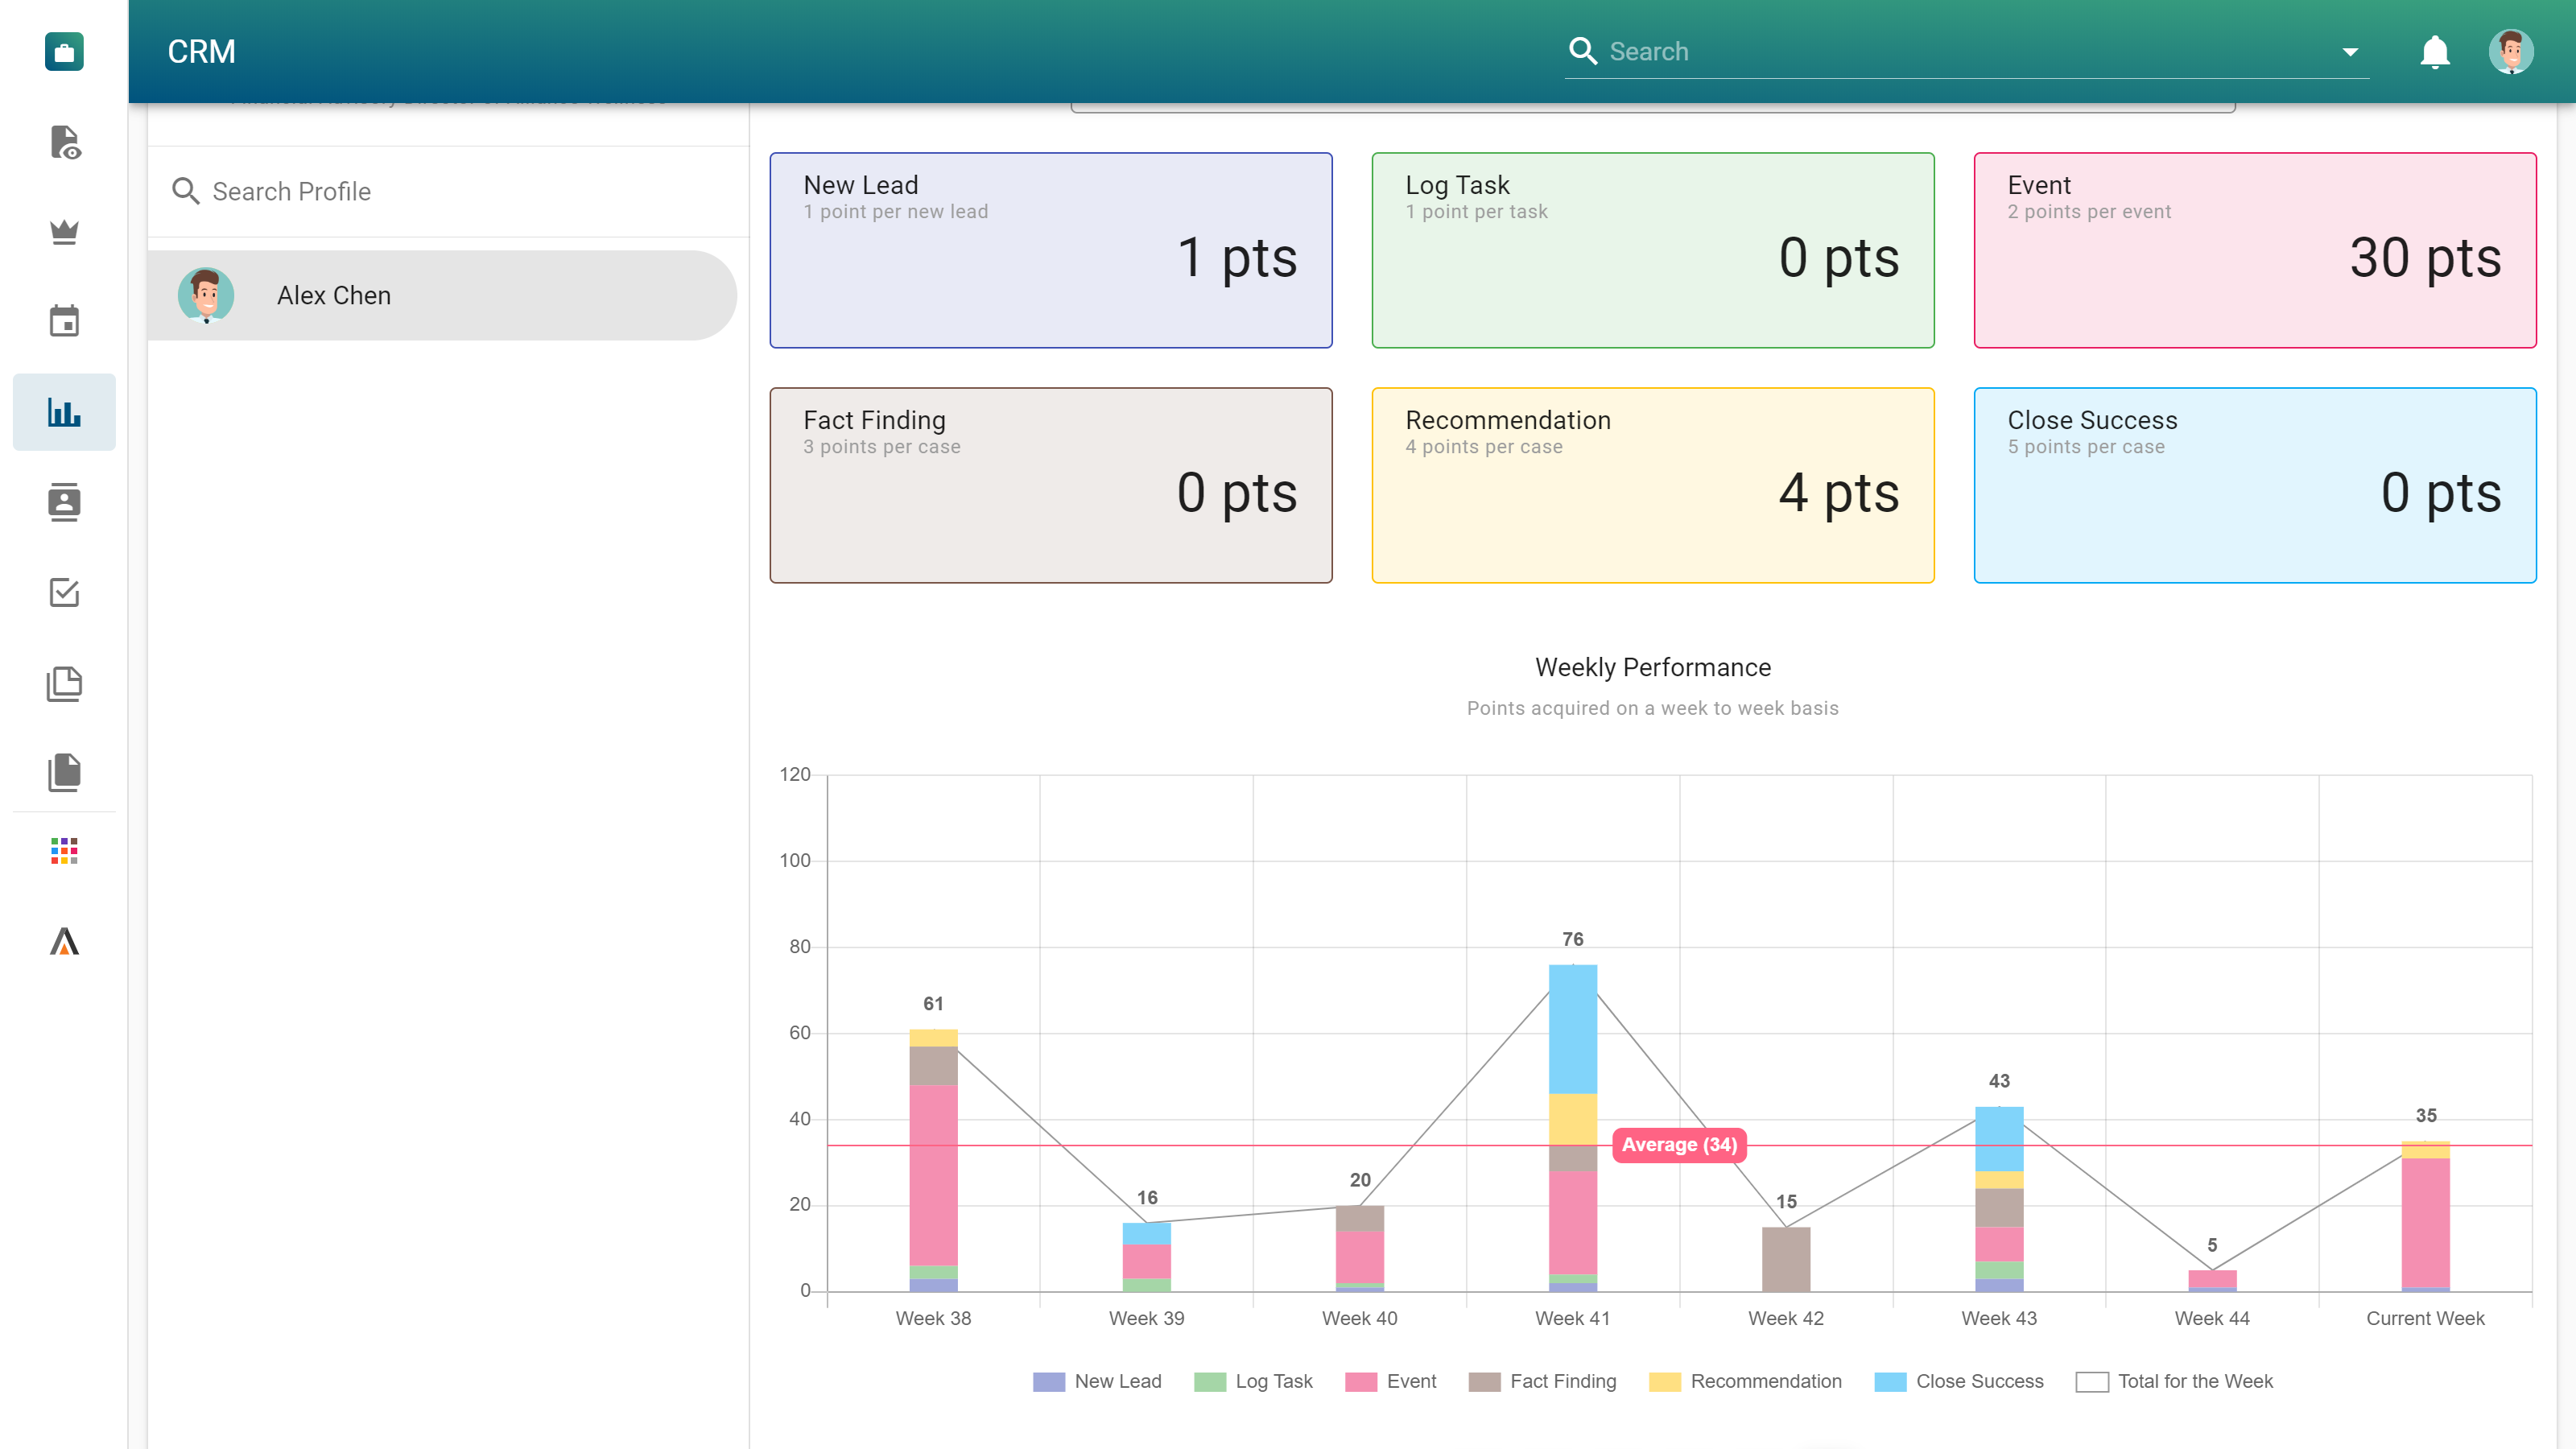The image size is (2576, 1449).
Task: Toggle Close Success legend series
Action: pos(1958,1381)
